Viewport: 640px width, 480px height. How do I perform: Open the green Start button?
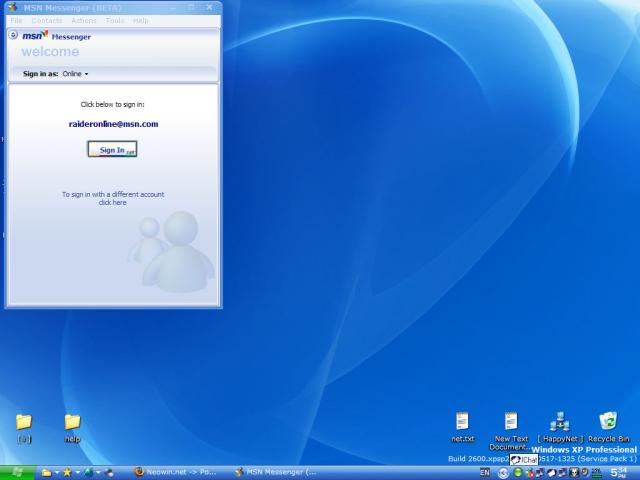[17, 473]
